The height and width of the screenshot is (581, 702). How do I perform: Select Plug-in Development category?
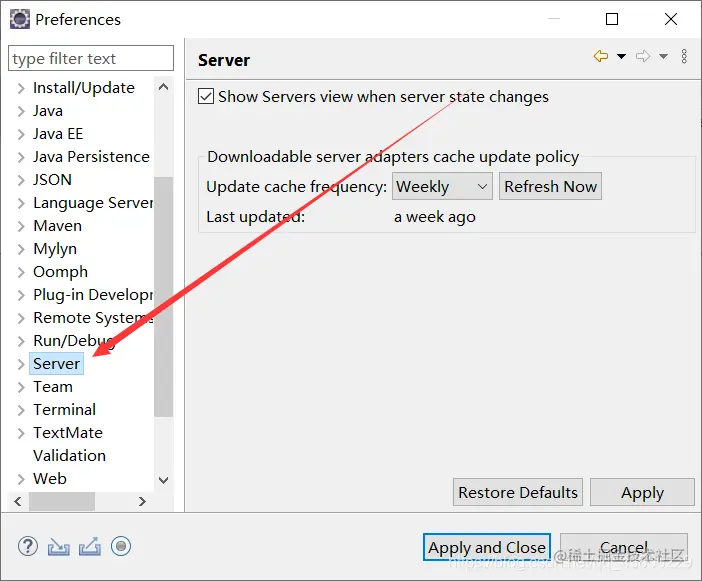(93, 295)
